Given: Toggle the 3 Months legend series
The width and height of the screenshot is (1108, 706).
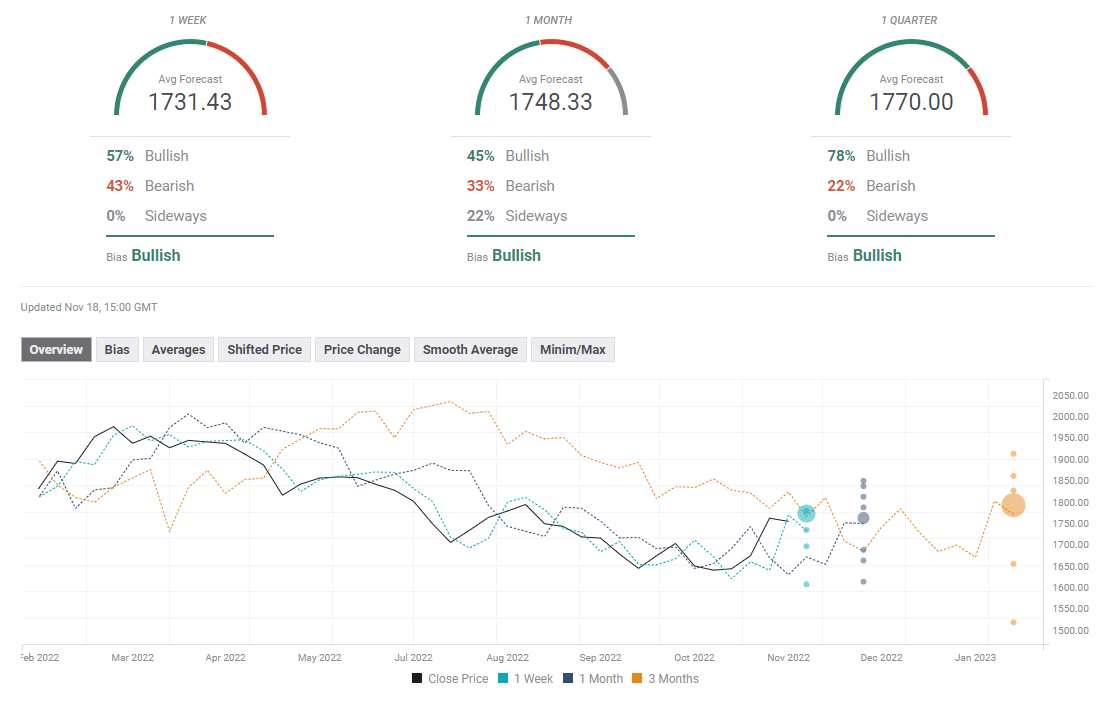Looking at the screenshot, I should (x=665, y=679).
